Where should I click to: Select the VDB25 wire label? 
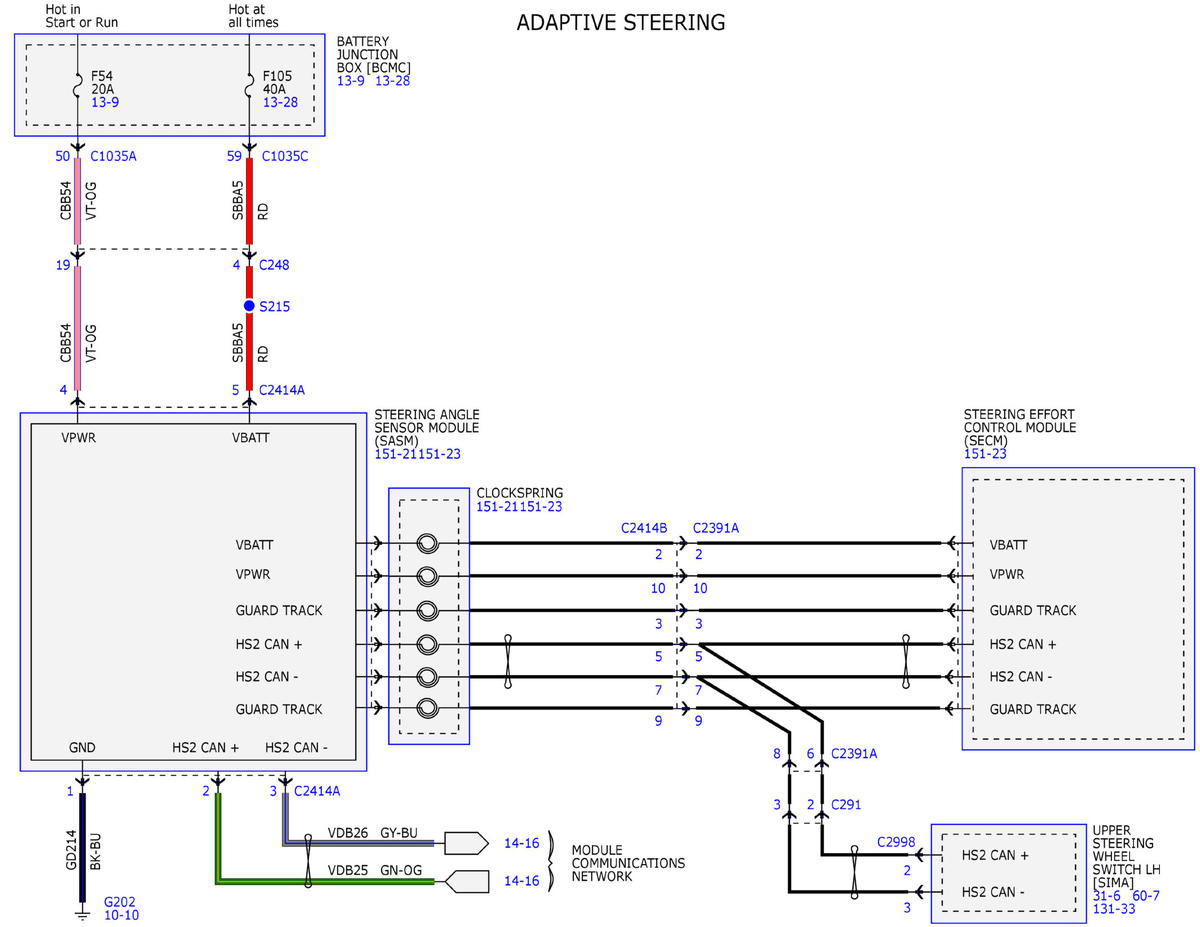348,870
